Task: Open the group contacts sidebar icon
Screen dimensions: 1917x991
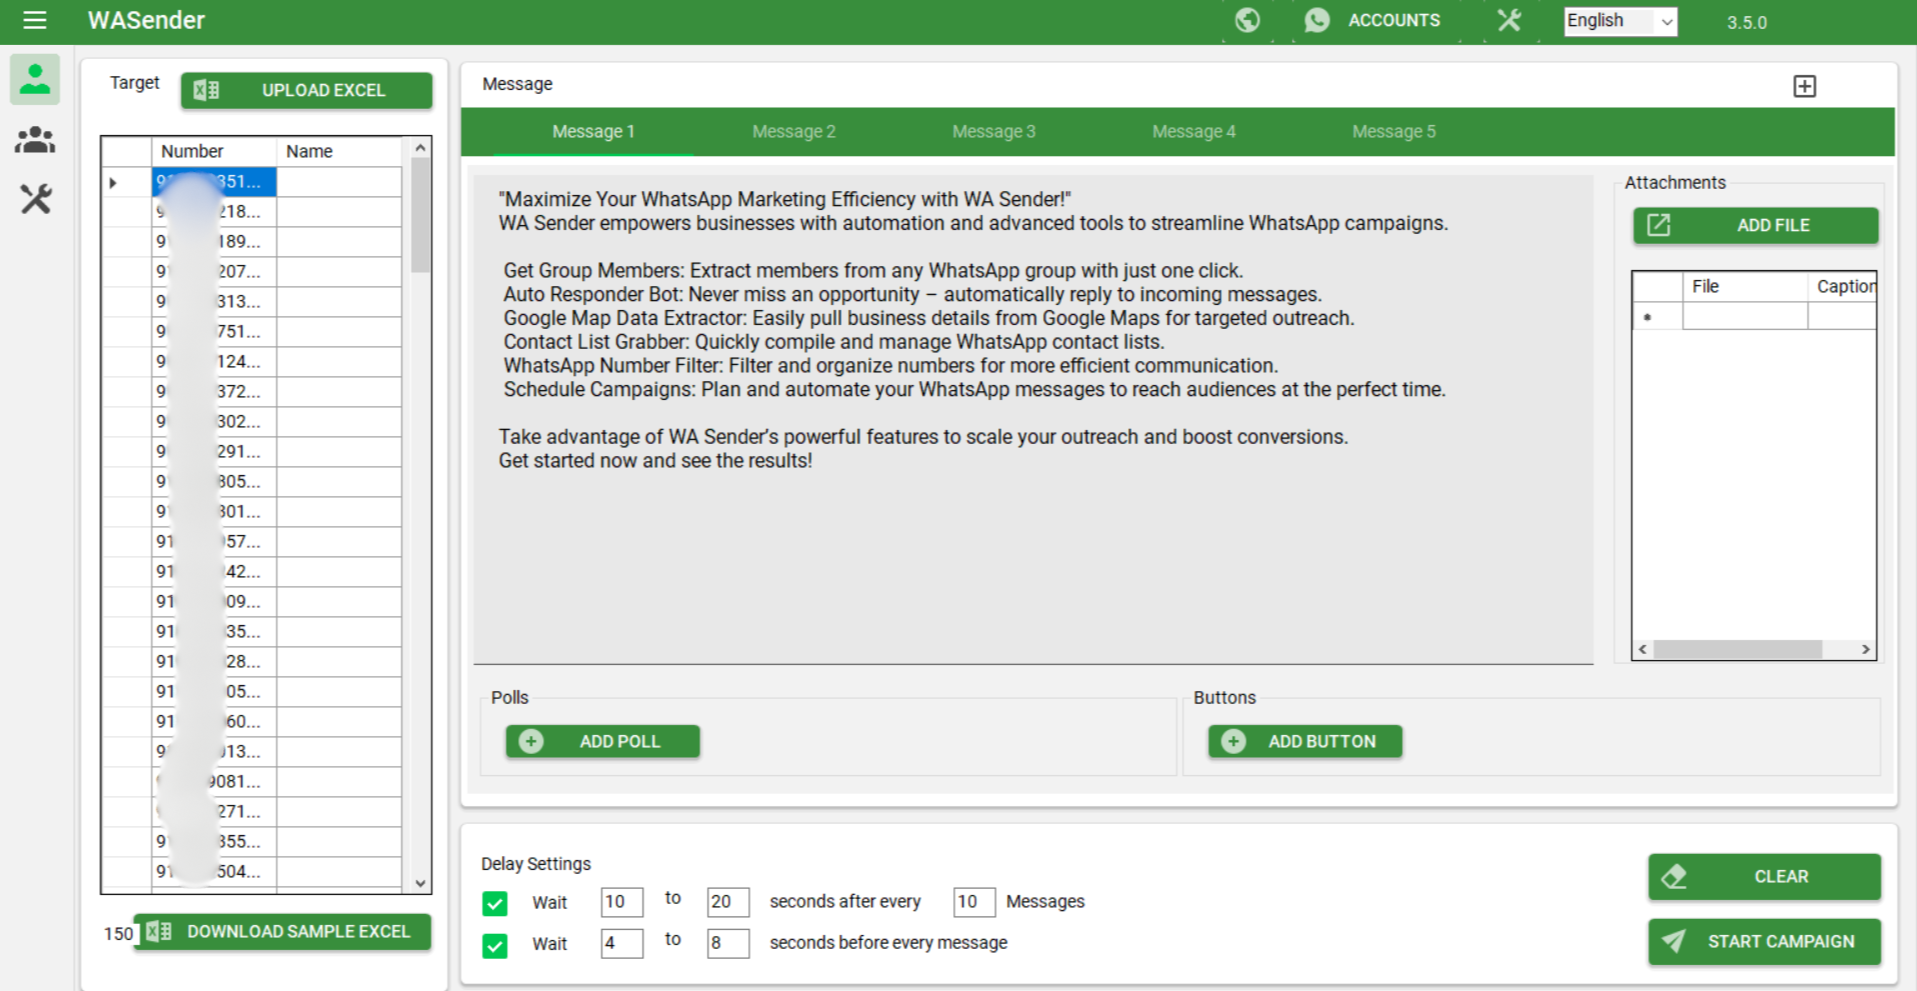Action: pos(35,140)
